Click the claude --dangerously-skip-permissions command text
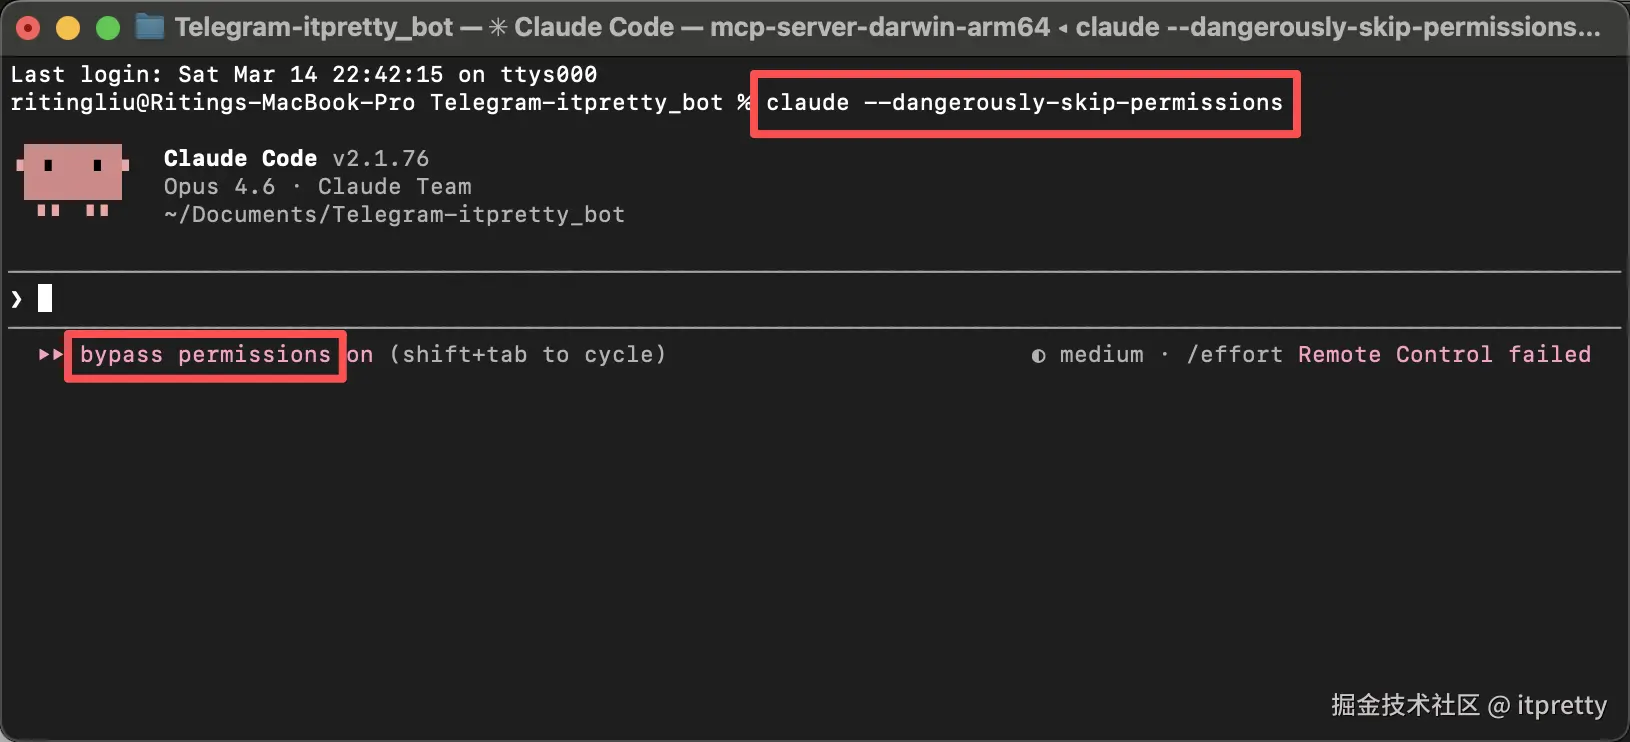 click(1024, 103)
